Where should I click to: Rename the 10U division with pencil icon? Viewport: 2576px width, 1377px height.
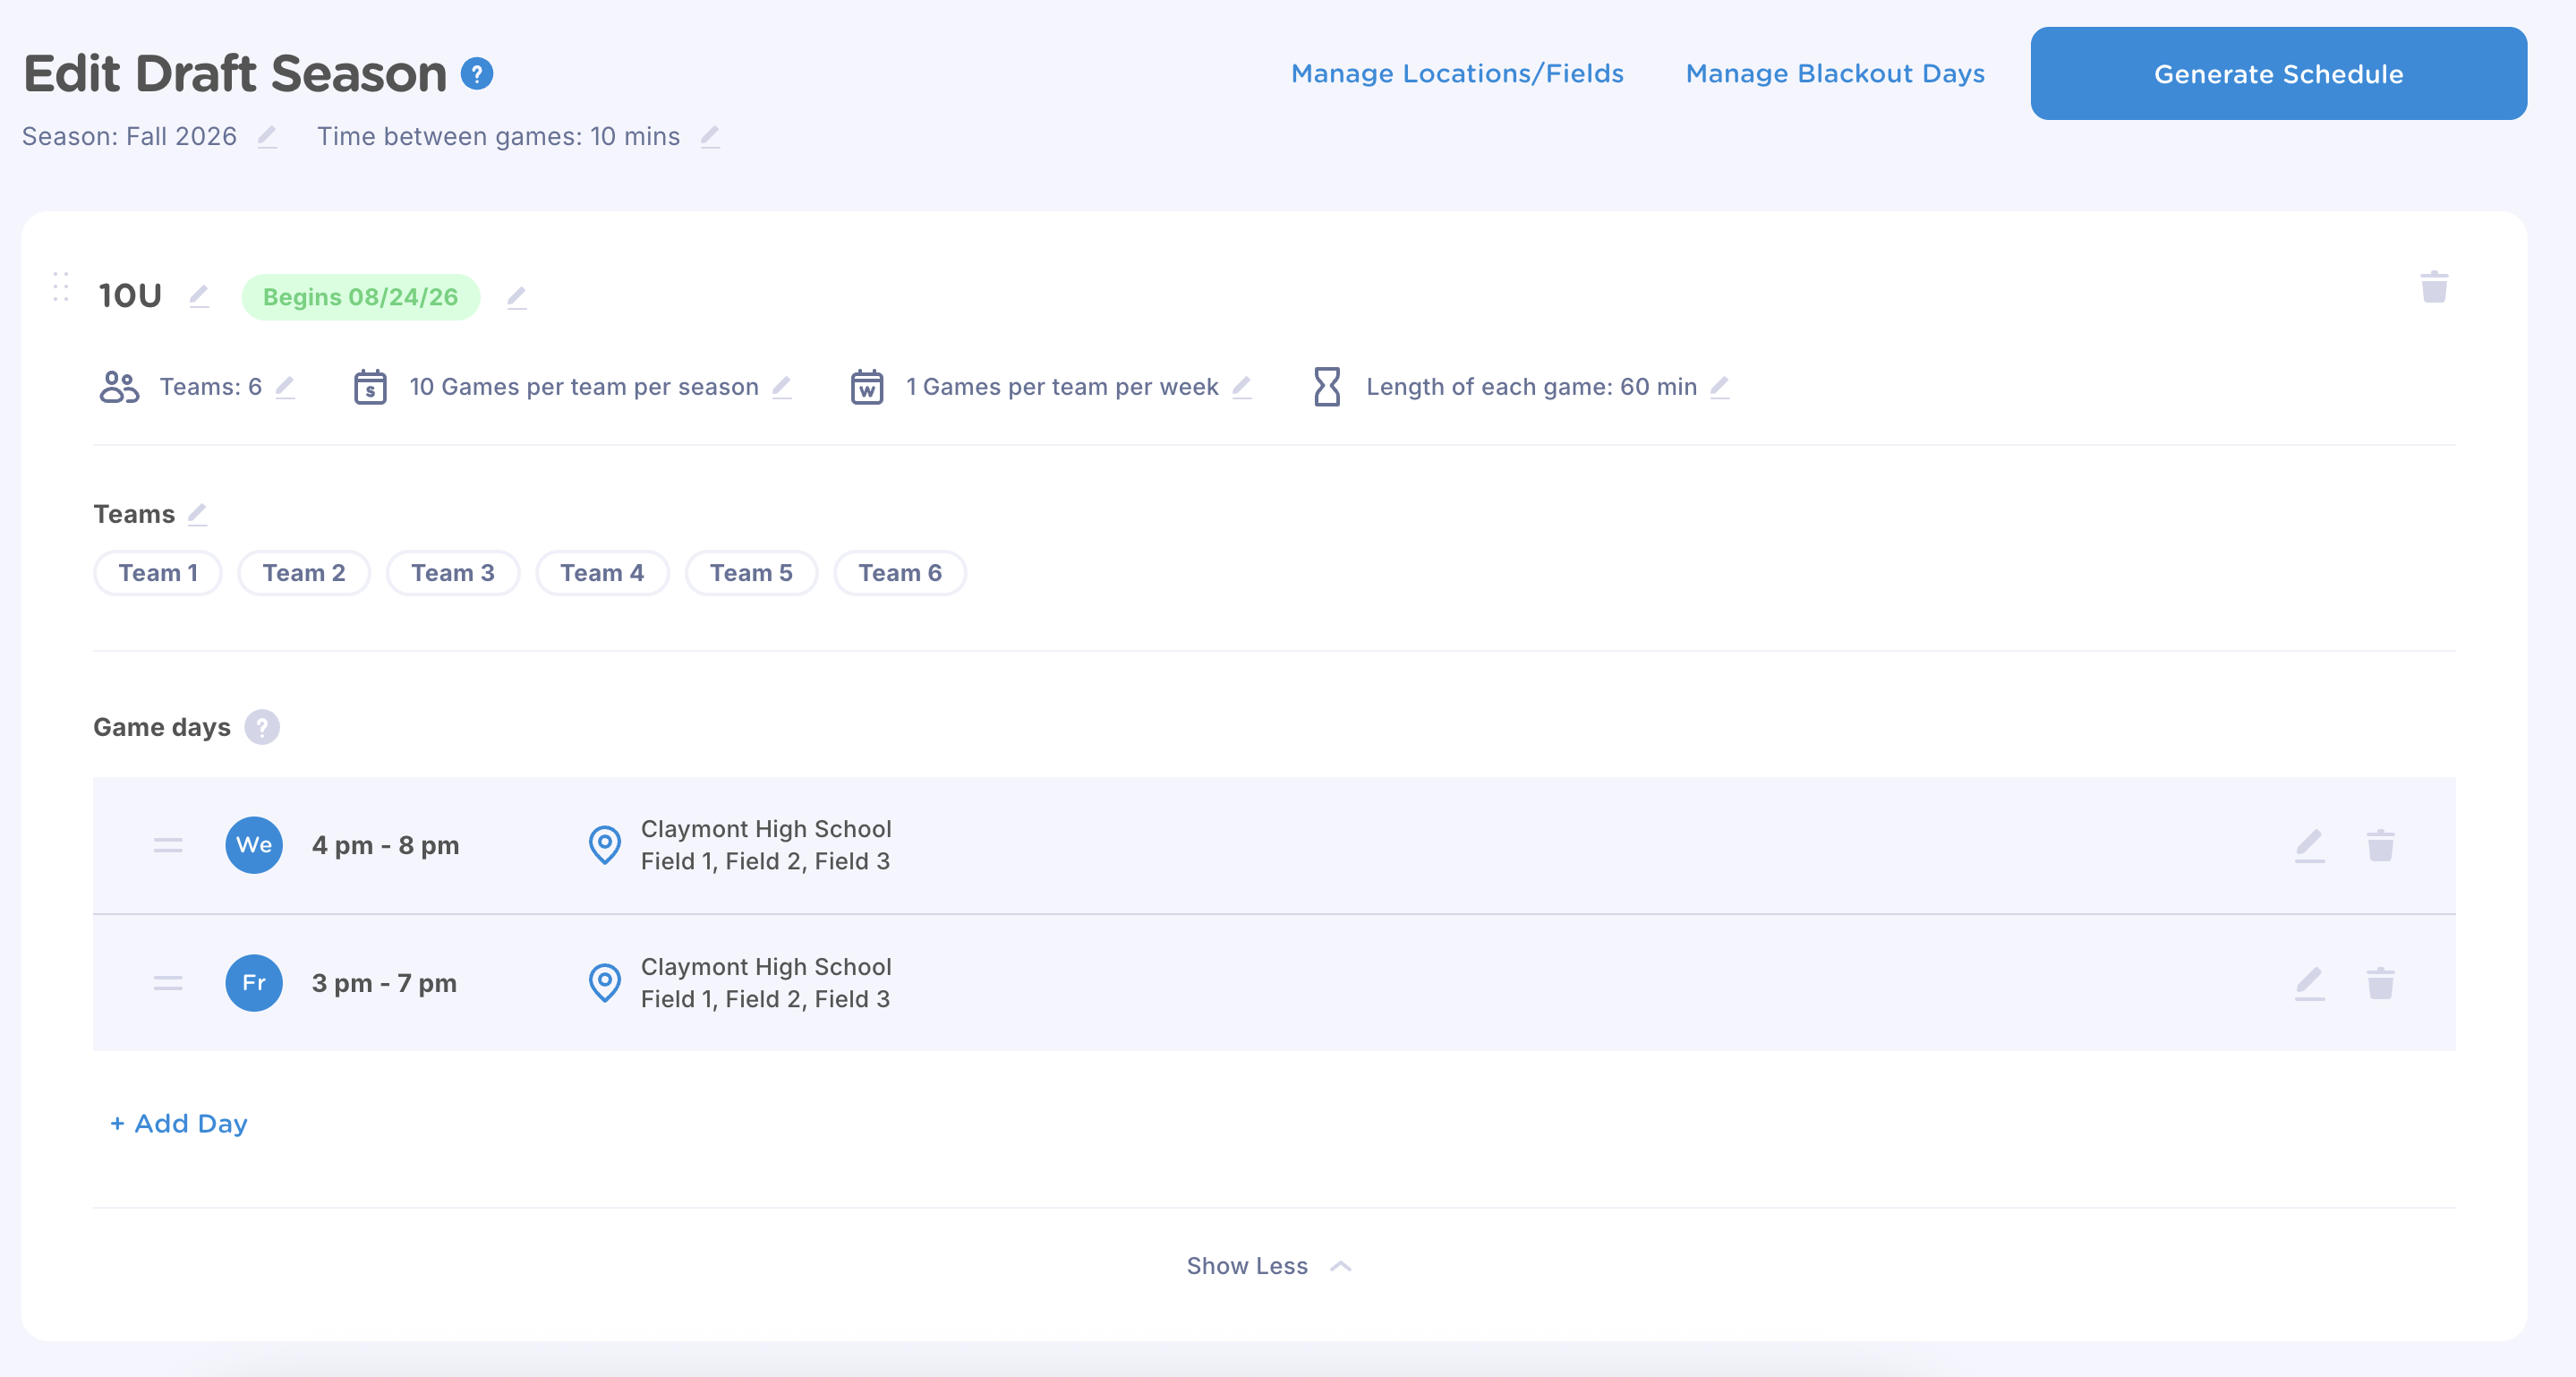click(x=199, y=296)
